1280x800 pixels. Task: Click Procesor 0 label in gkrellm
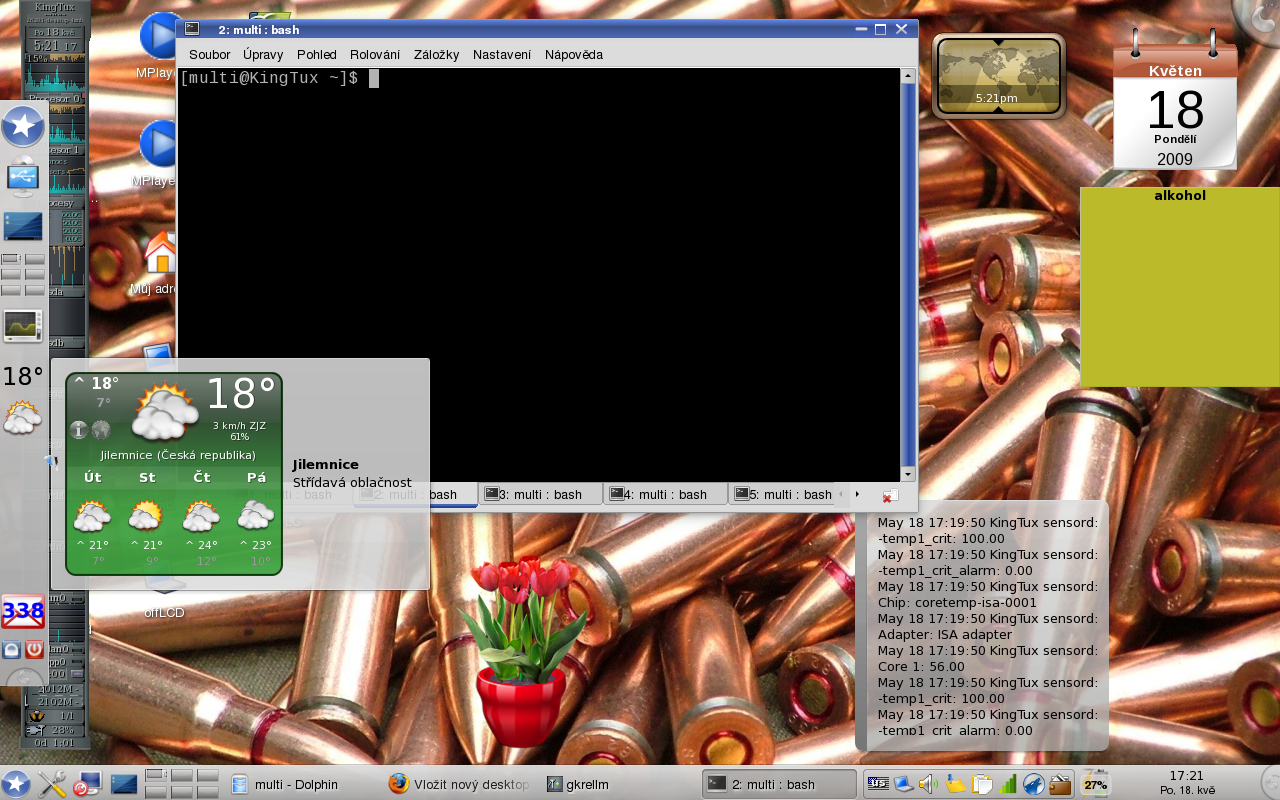pos(55,99)
